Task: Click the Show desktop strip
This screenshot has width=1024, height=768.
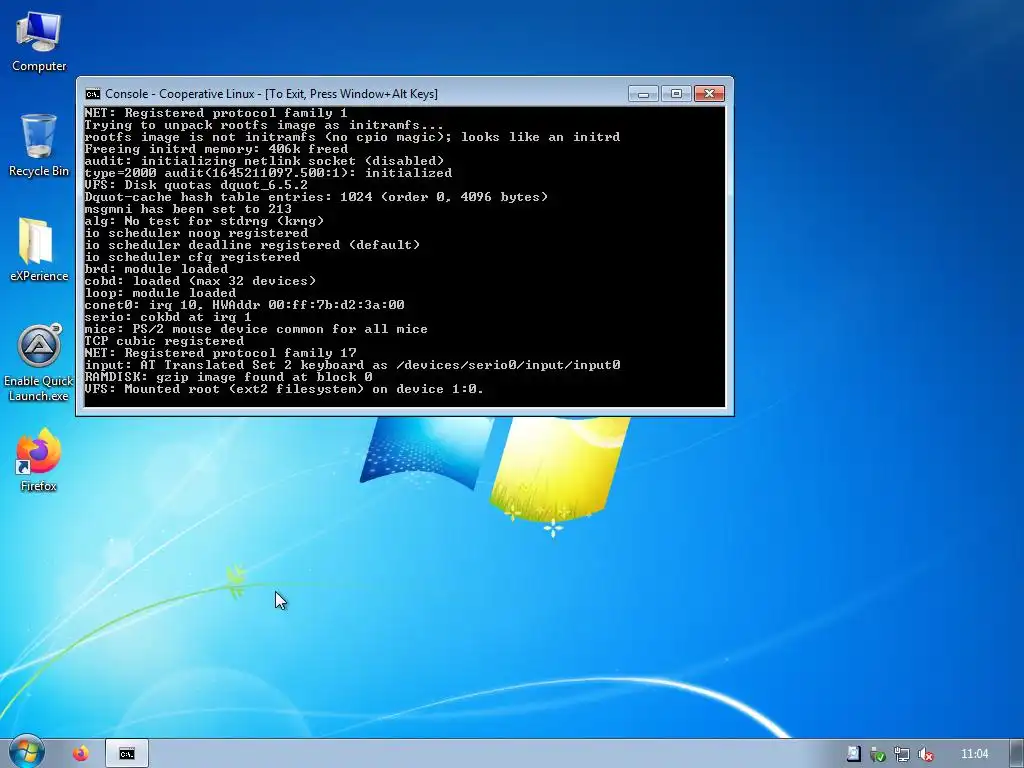Action: coord(1017,754)
